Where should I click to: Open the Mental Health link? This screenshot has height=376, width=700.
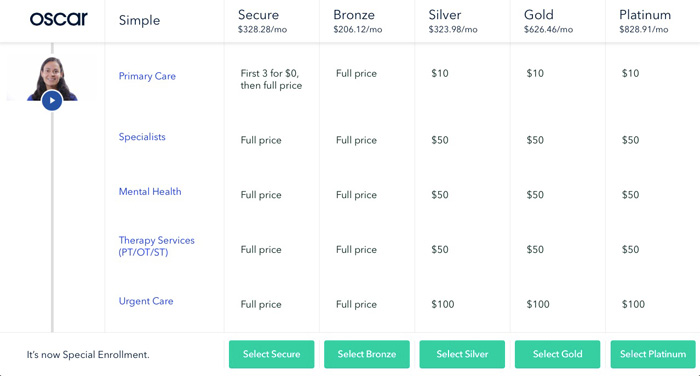coord(150,192)
